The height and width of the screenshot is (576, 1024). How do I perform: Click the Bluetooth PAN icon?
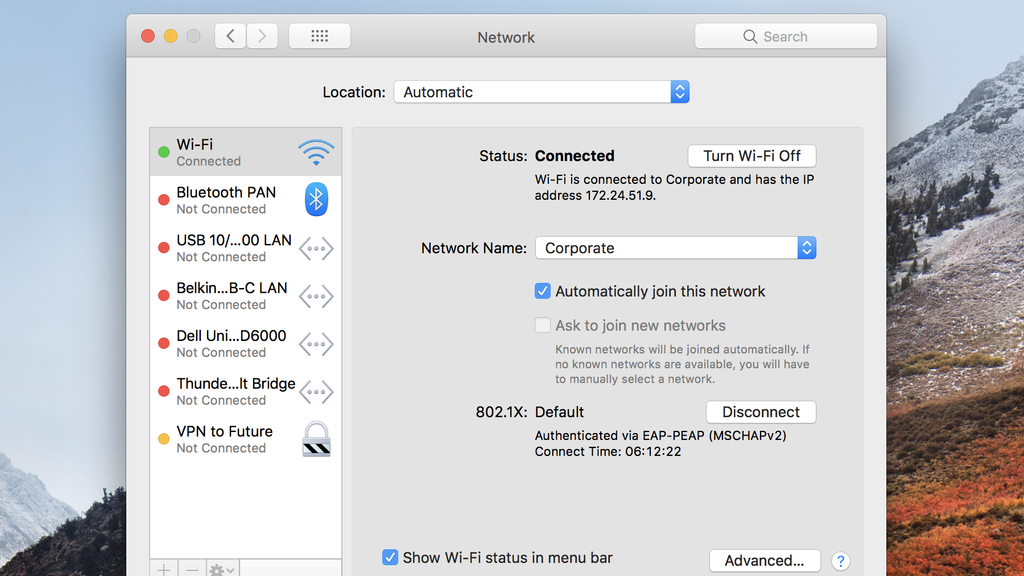(x=315, y=199)
